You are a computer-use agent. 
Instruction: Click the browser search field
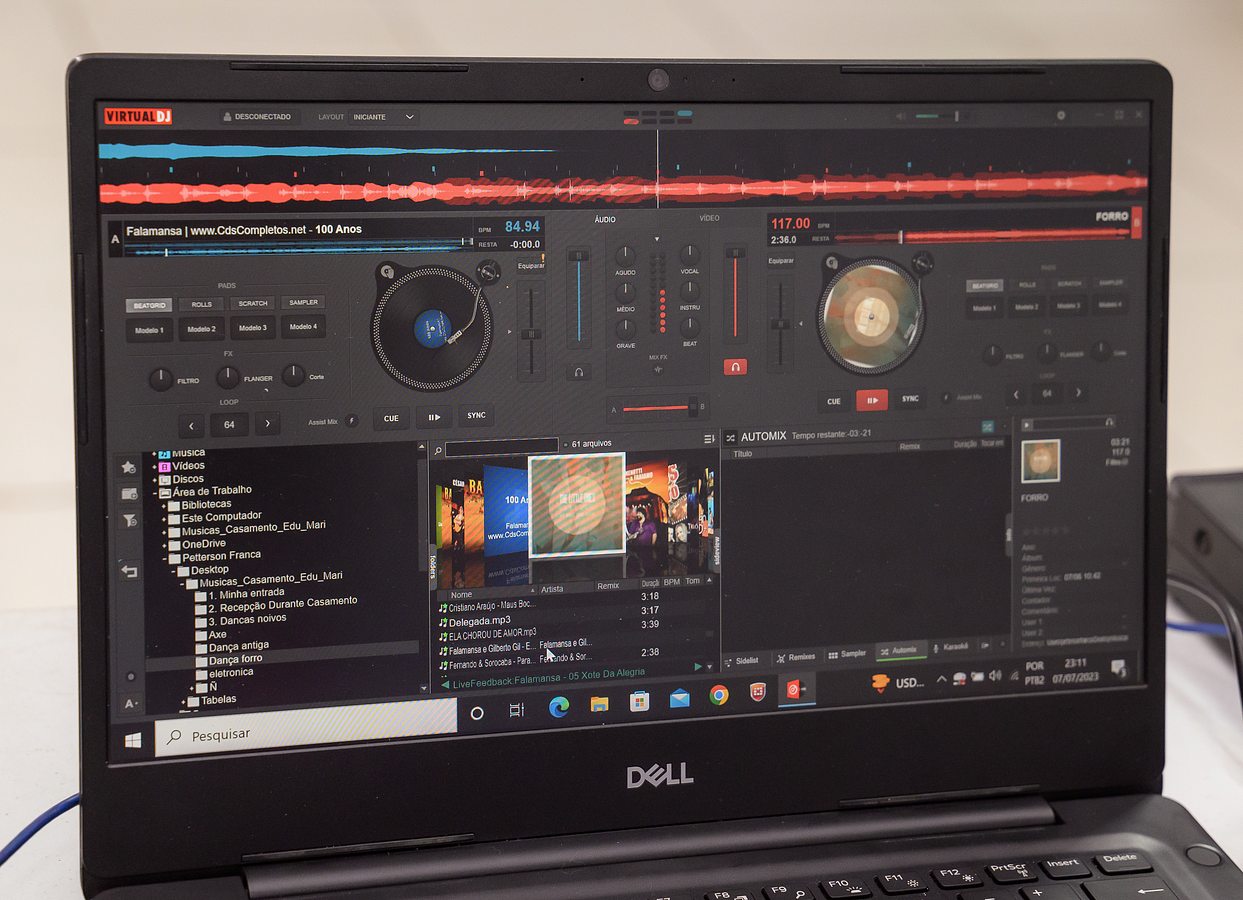click(x=501, y=447)
